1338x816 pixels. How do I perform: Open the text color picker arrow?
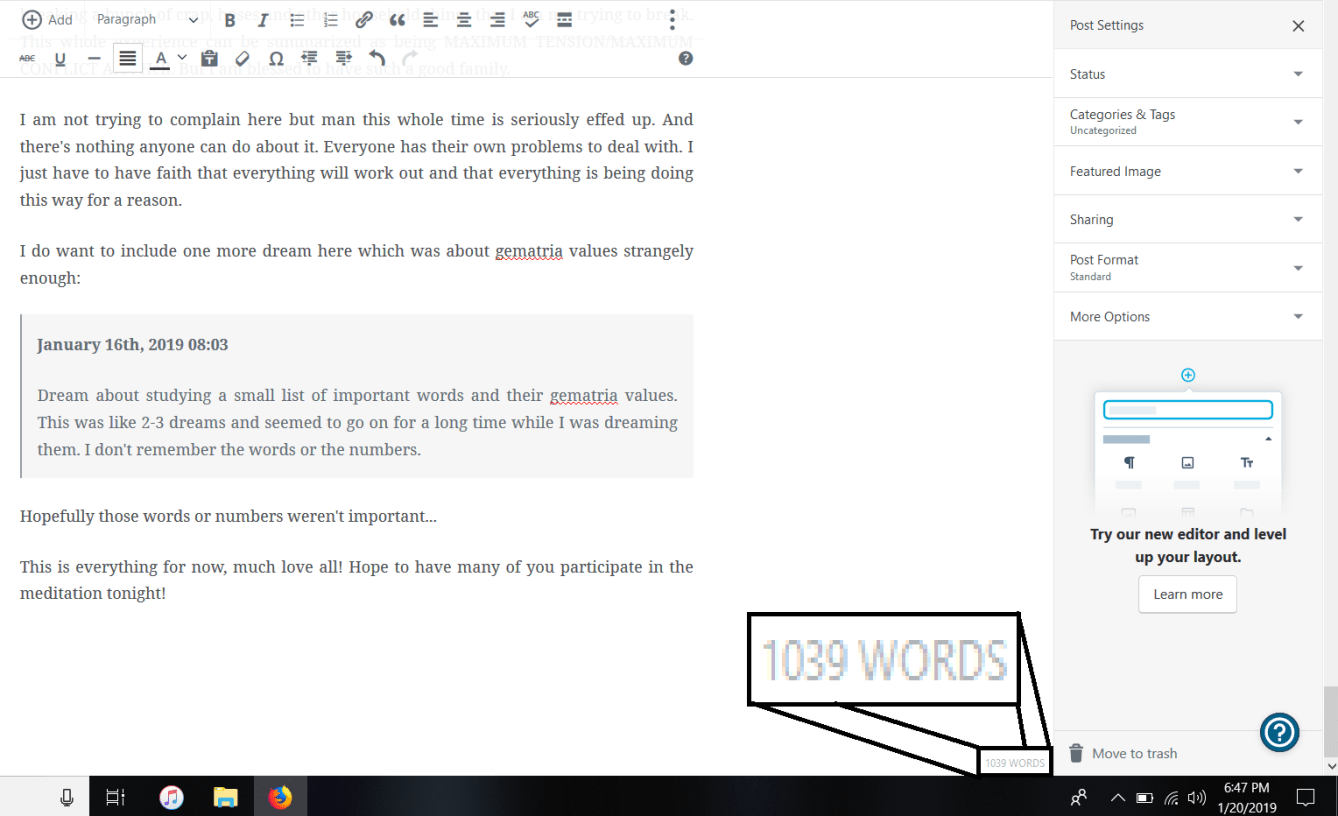(x=182, y=59)
